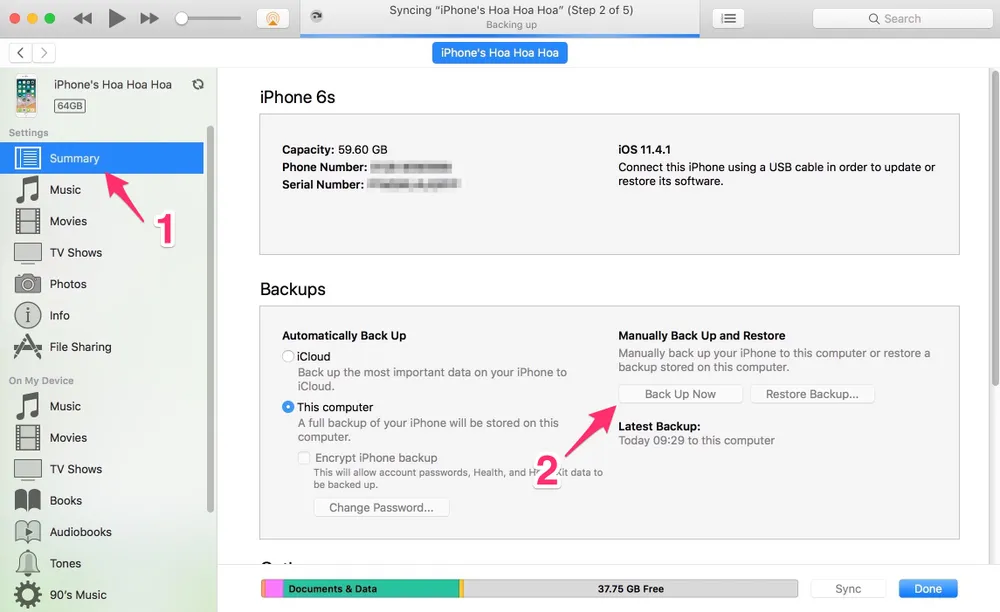Viewport: 1000px width, 612px height.
Task: Select the This computer radio button
Action: tap(288, 407)
